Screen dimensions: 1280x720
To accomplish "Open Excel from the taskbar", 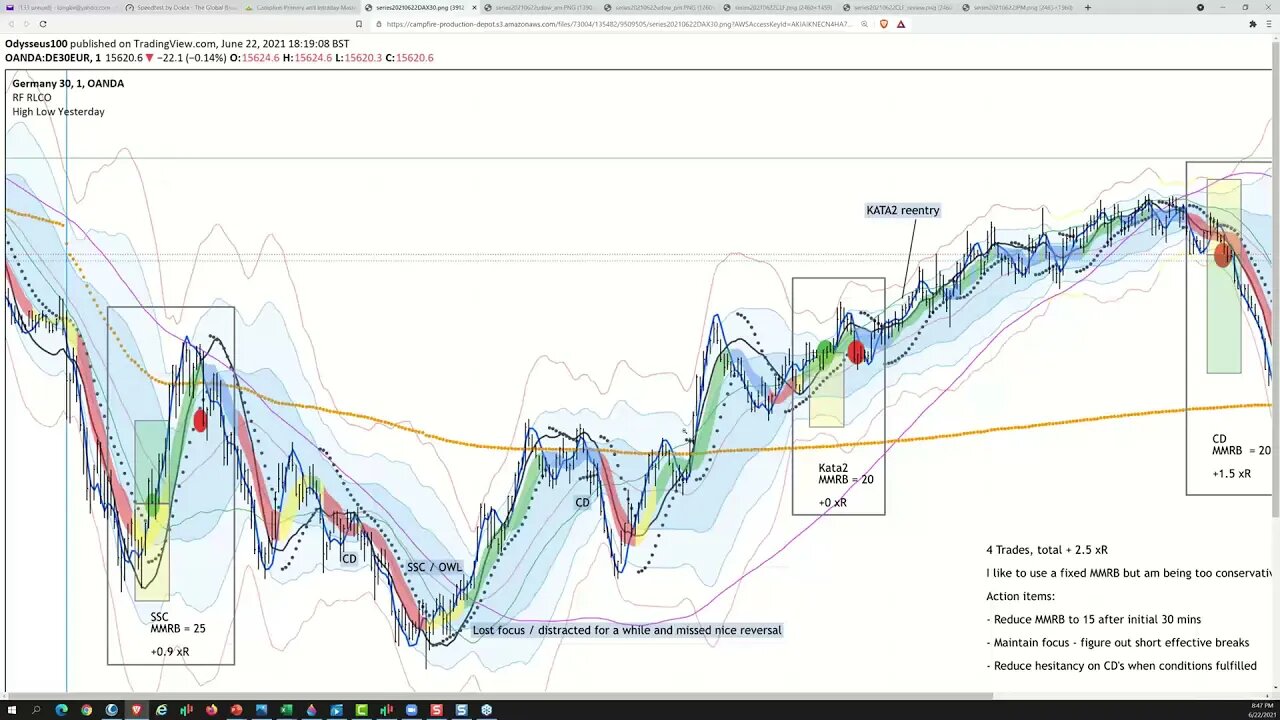I will 286,710.
